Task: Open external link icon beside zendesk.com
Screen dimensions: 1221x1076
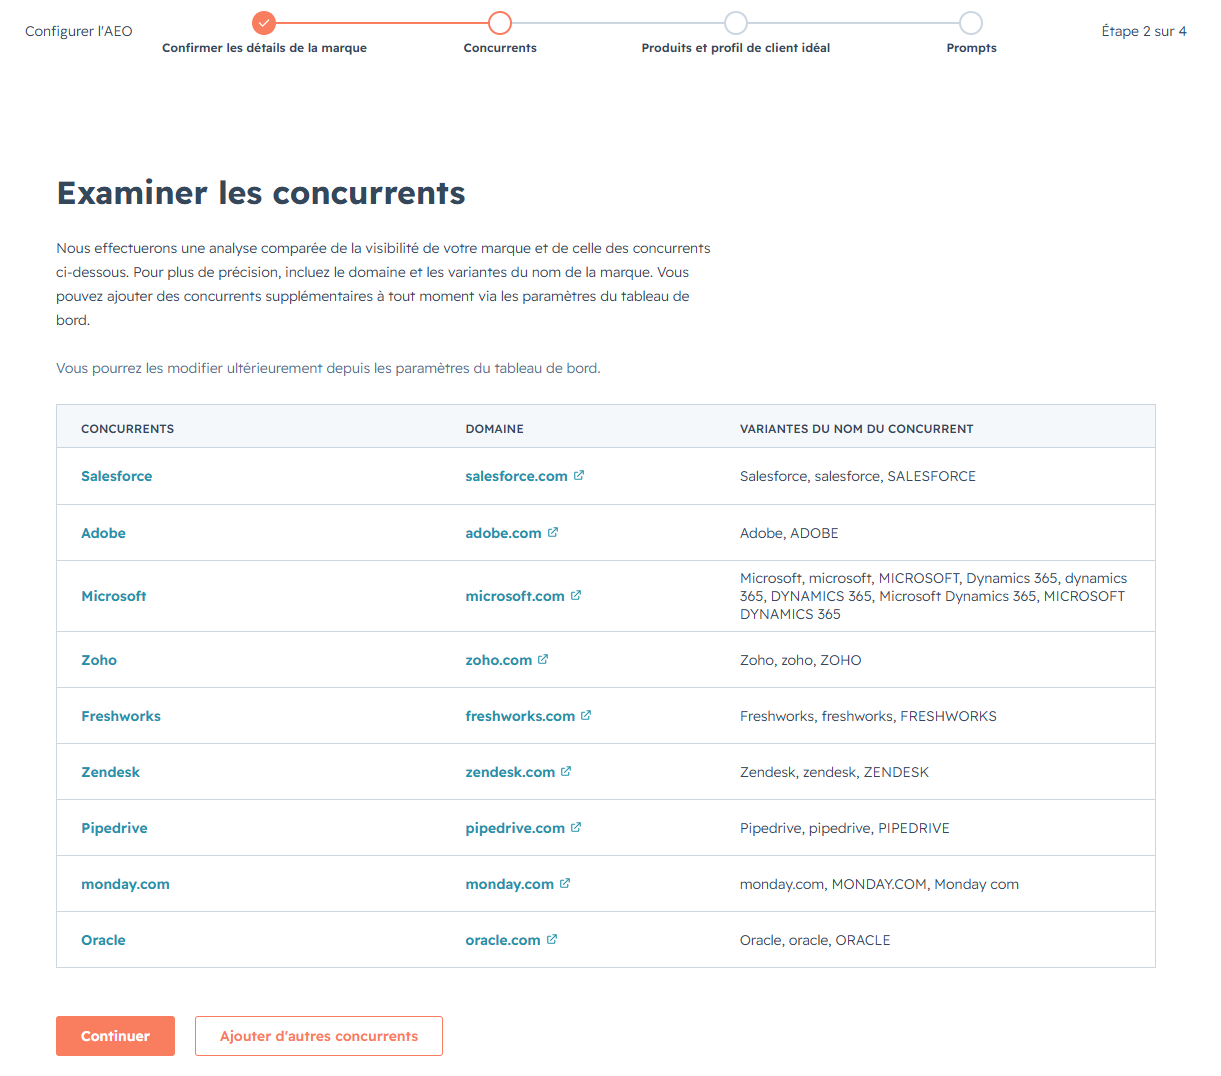Action: click(x=566, y=772)
